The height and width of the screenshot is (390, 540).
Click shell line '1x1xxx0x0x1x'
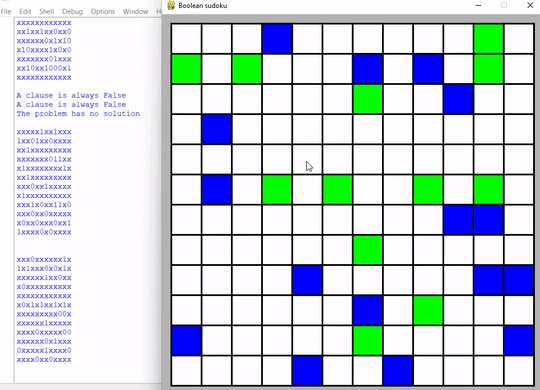point(44,268)
